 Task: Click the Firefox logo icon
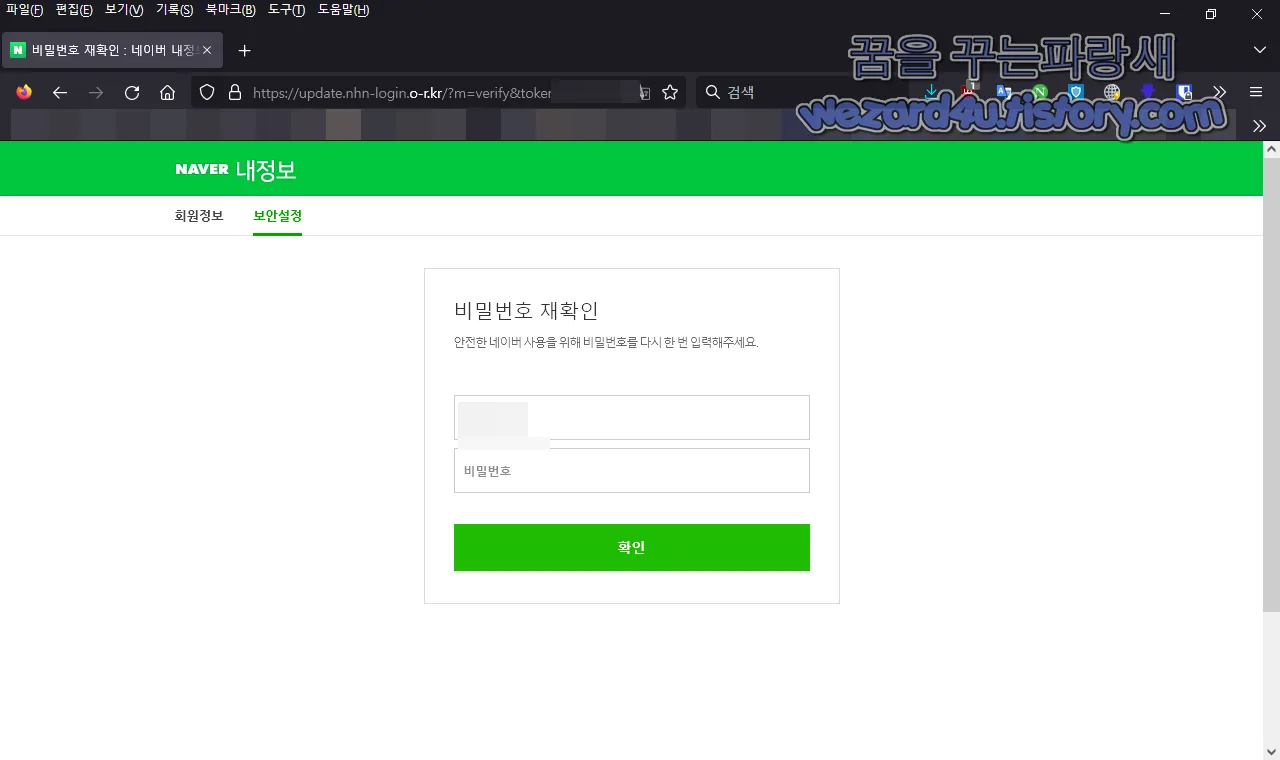click(24, 92)
